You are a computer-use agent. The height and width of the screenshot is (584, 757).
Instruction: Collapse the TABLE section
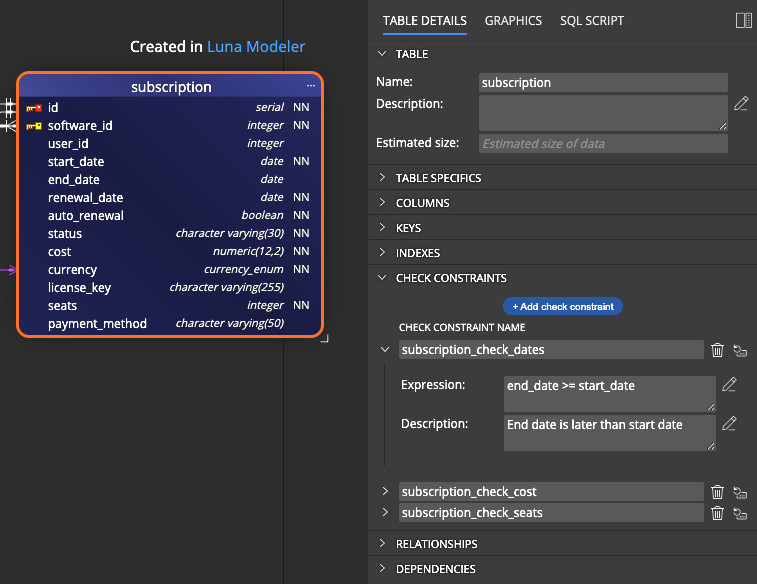[382, 54]
